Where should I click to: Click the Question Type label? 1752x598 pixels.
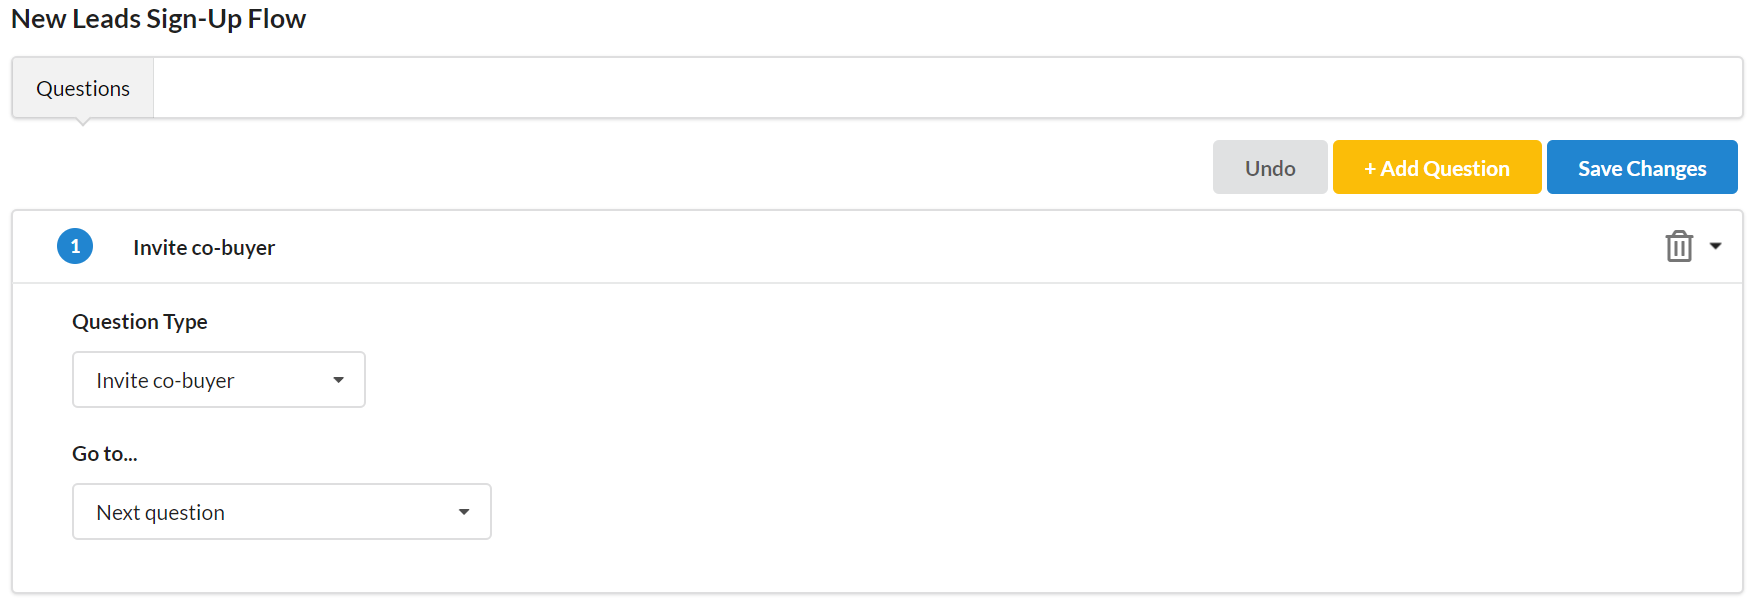click(140, 322)
